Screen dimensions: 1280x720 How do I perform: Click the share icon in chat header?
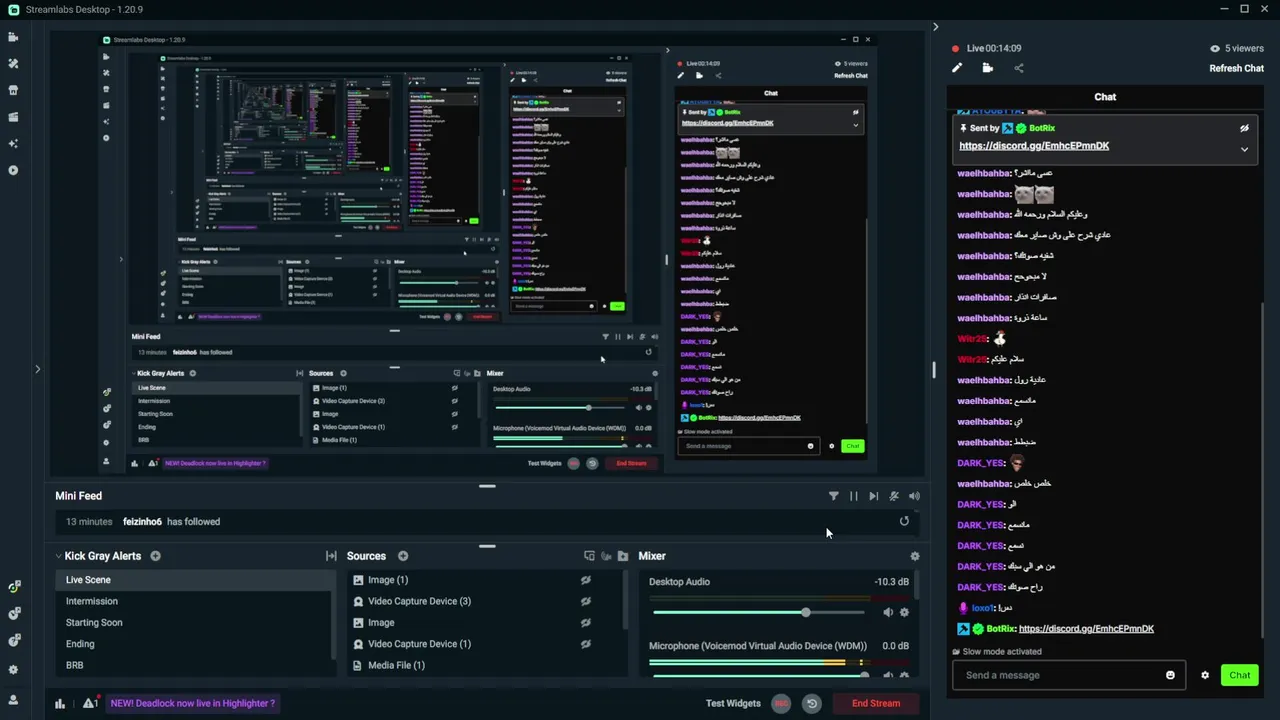click(x=1019, y=68)
